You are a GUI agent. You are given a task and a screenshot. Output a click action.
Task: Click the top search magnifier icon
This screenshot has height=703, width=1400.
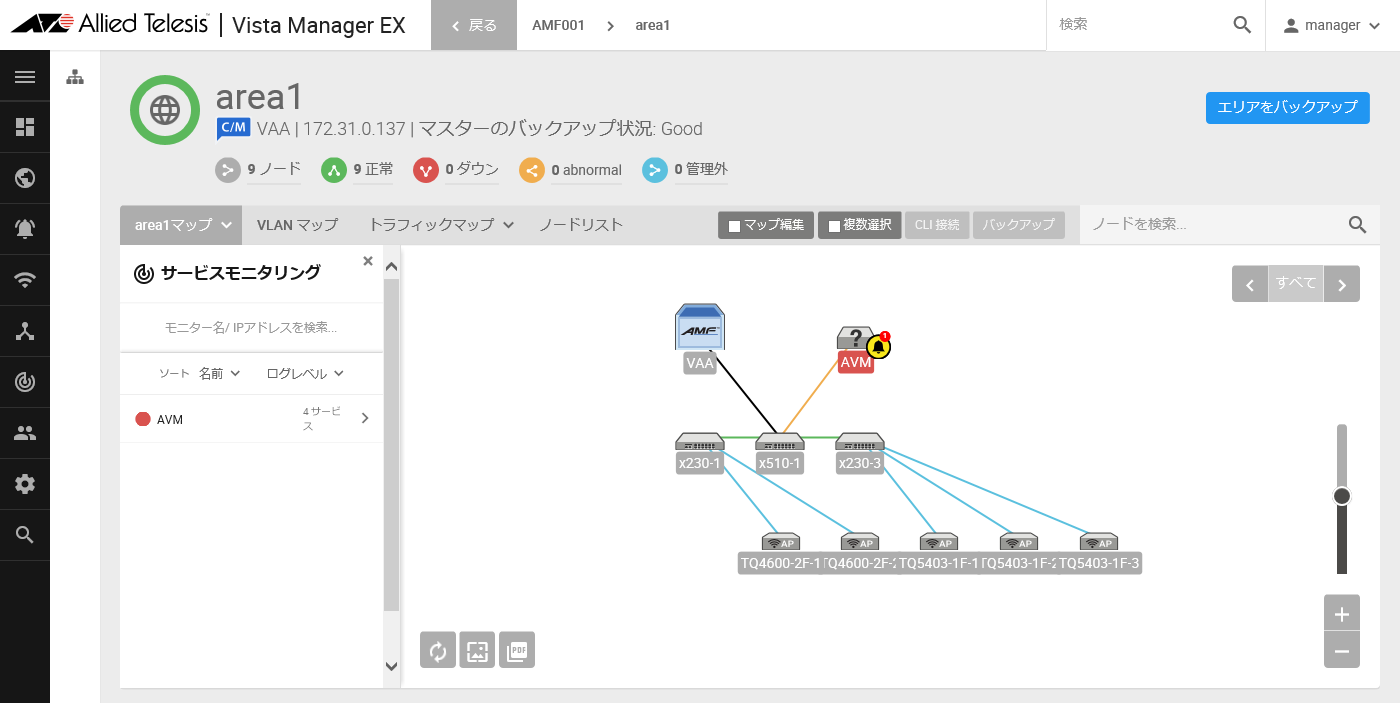[1242, 25]
